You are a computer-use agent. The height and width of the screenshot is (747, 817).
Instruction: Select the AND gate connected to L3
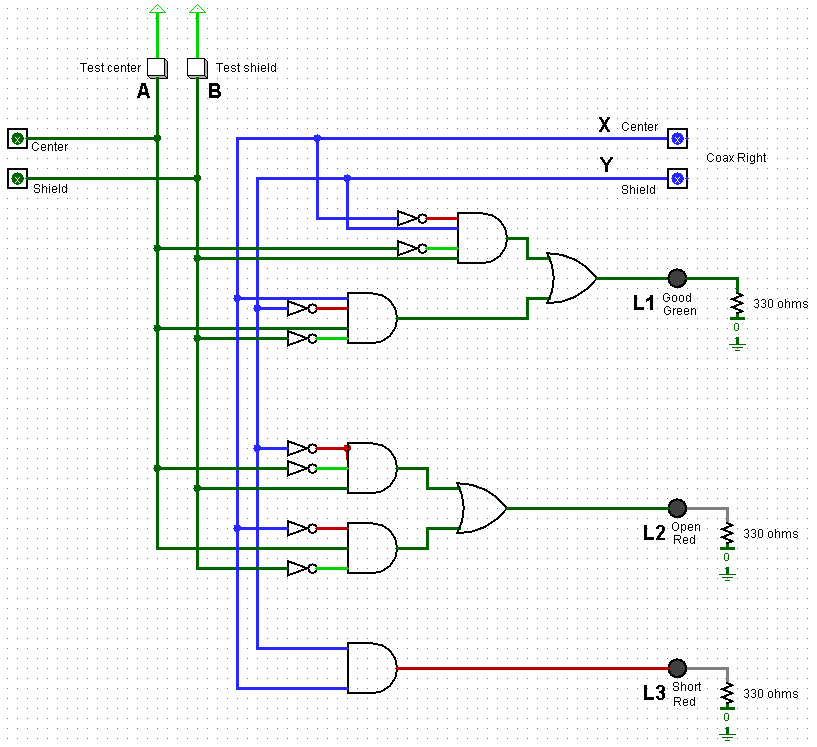coord(370,667)
